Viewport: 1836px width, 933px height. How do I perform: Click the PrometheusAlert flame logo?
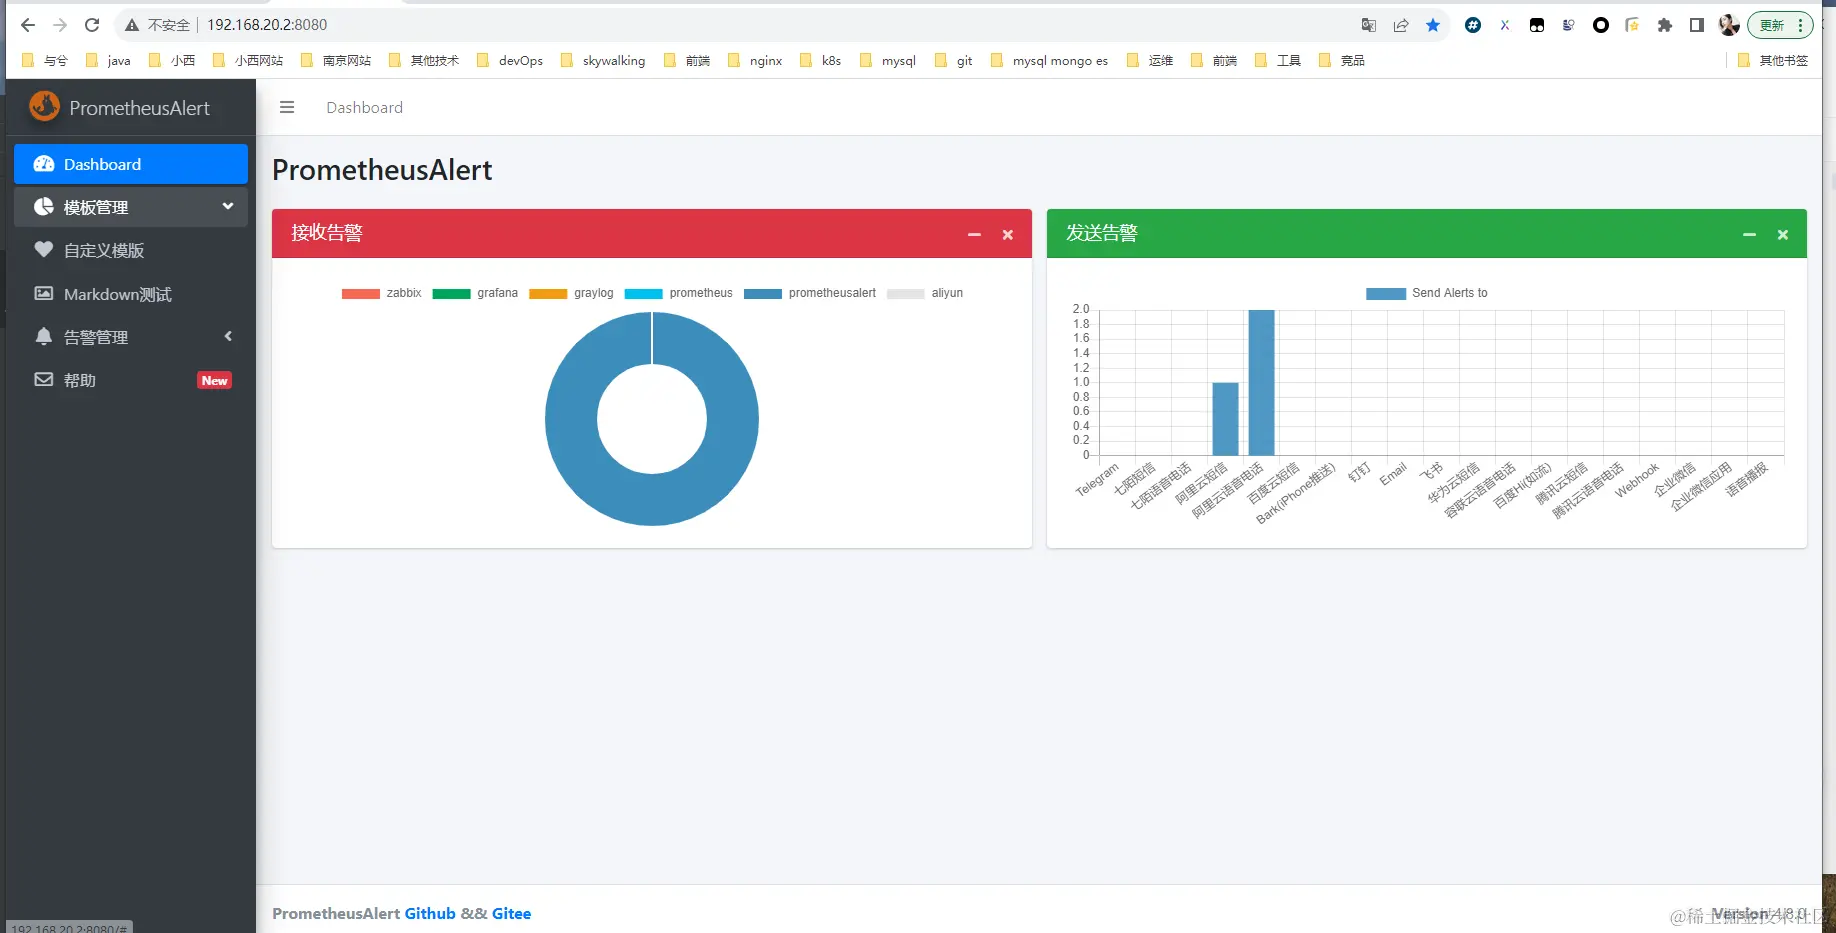pos(44,106)
